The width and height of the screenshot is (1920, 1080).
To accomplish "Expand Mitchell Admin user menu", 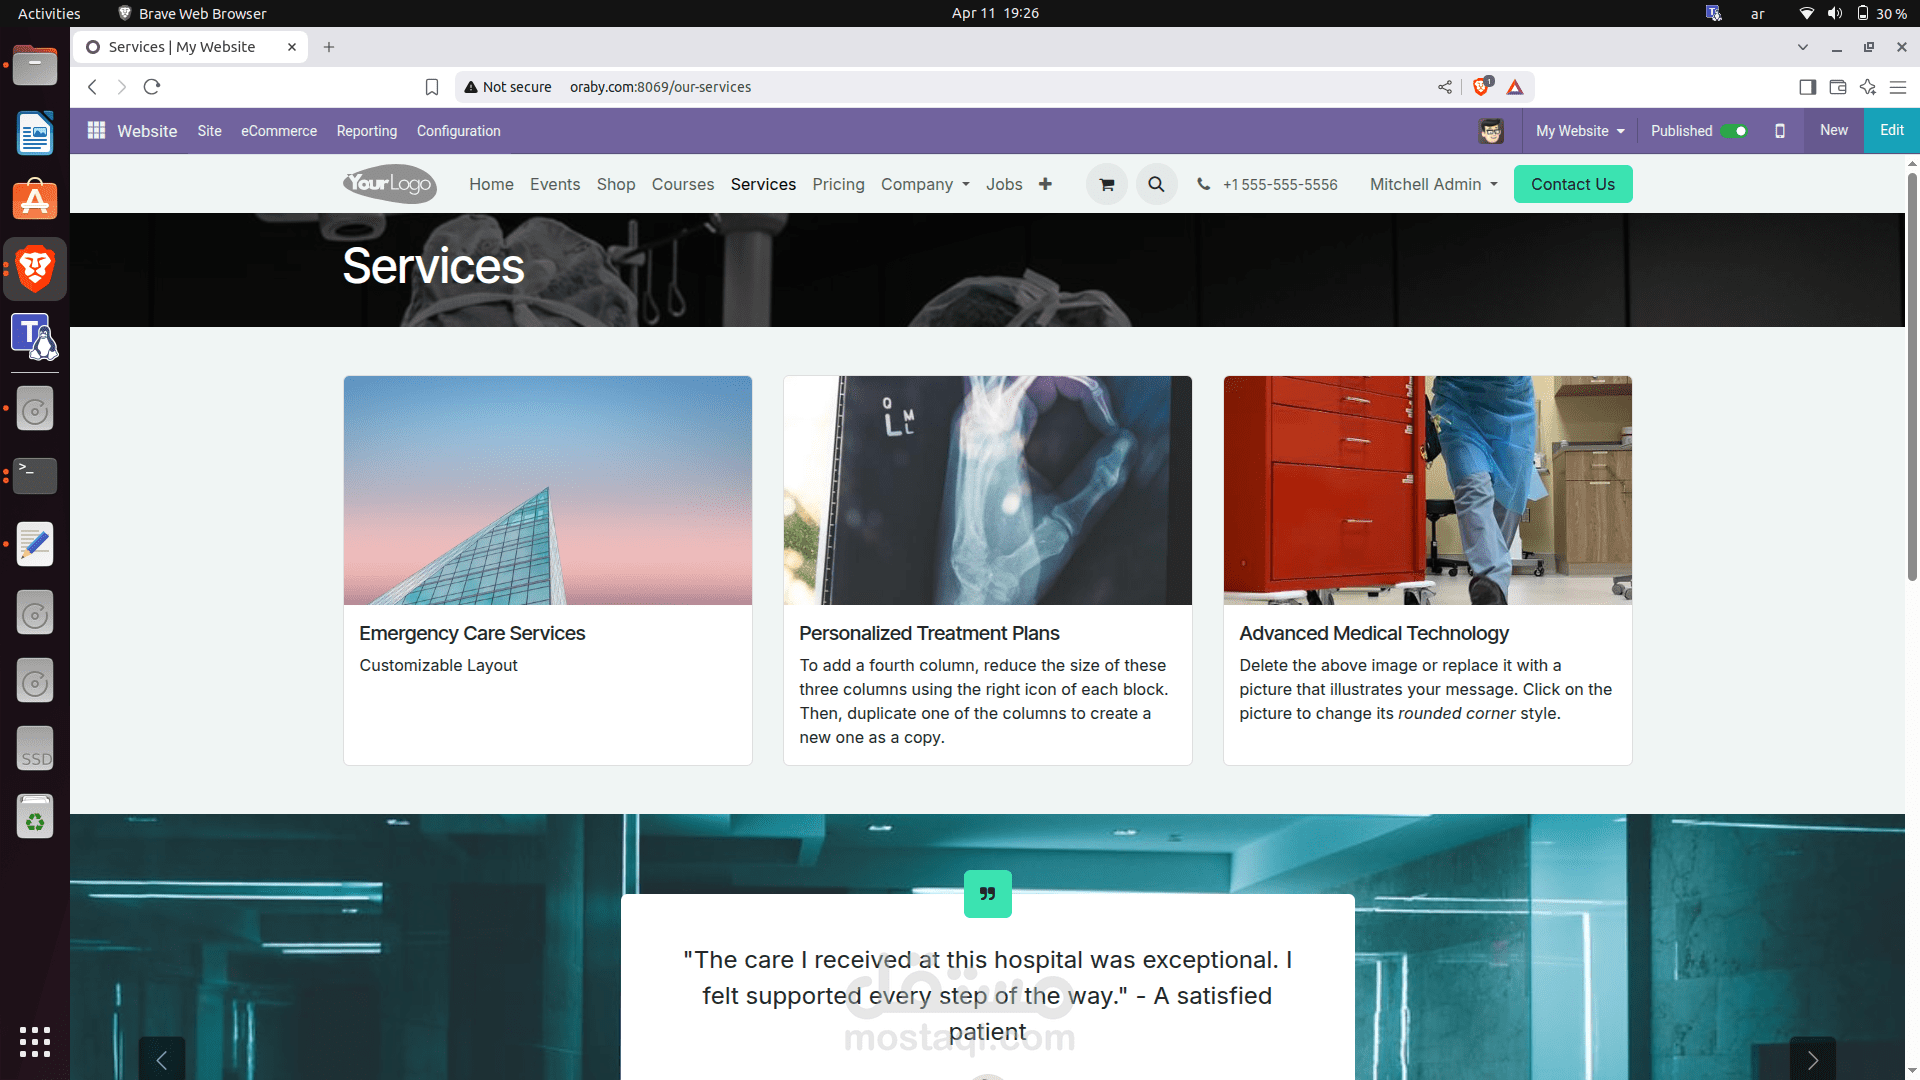I will click(x=1433, y=185).
